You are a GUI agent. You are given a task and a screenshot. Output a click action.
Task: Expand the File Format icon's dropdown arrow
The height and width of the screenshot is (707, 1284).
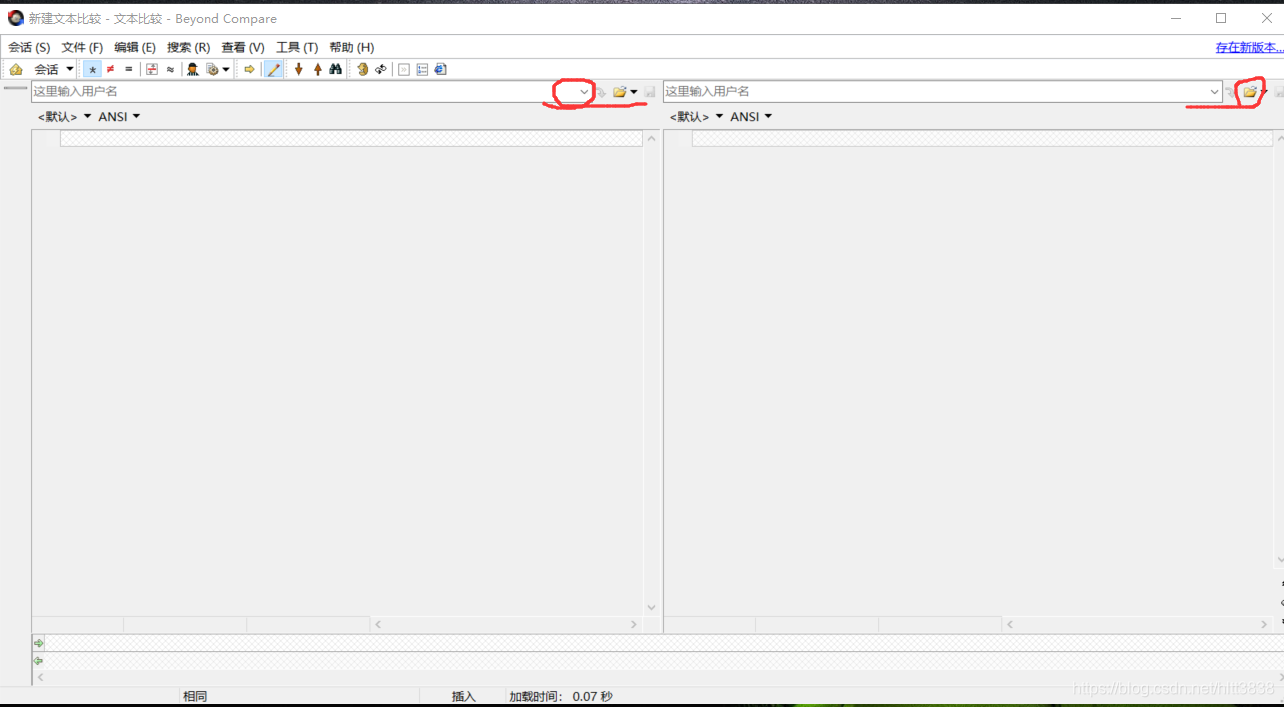226,69
